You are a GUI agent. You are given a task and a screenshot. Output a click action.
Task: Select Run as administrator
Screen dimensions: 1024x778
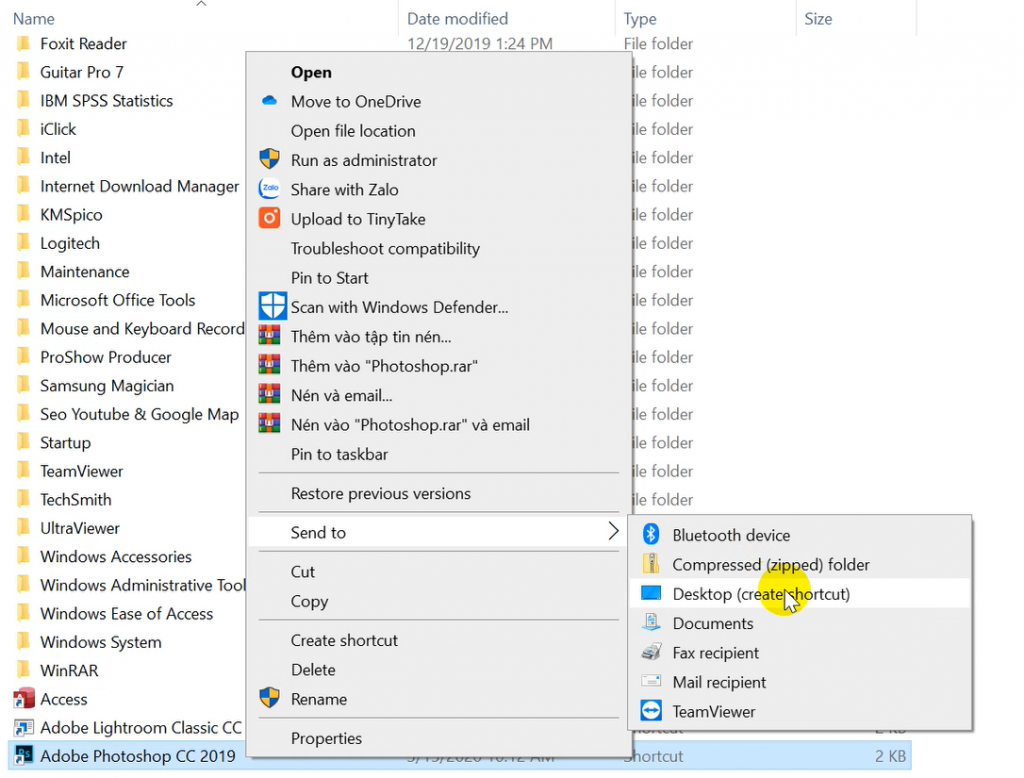pyautogui.click(x=363, y=160)
